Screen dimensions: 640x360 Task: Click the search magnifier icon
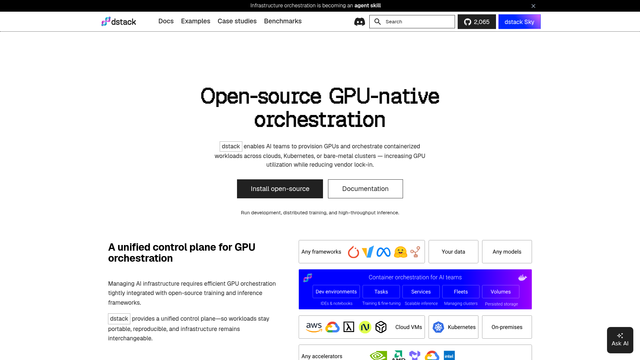tap(378, 22)
